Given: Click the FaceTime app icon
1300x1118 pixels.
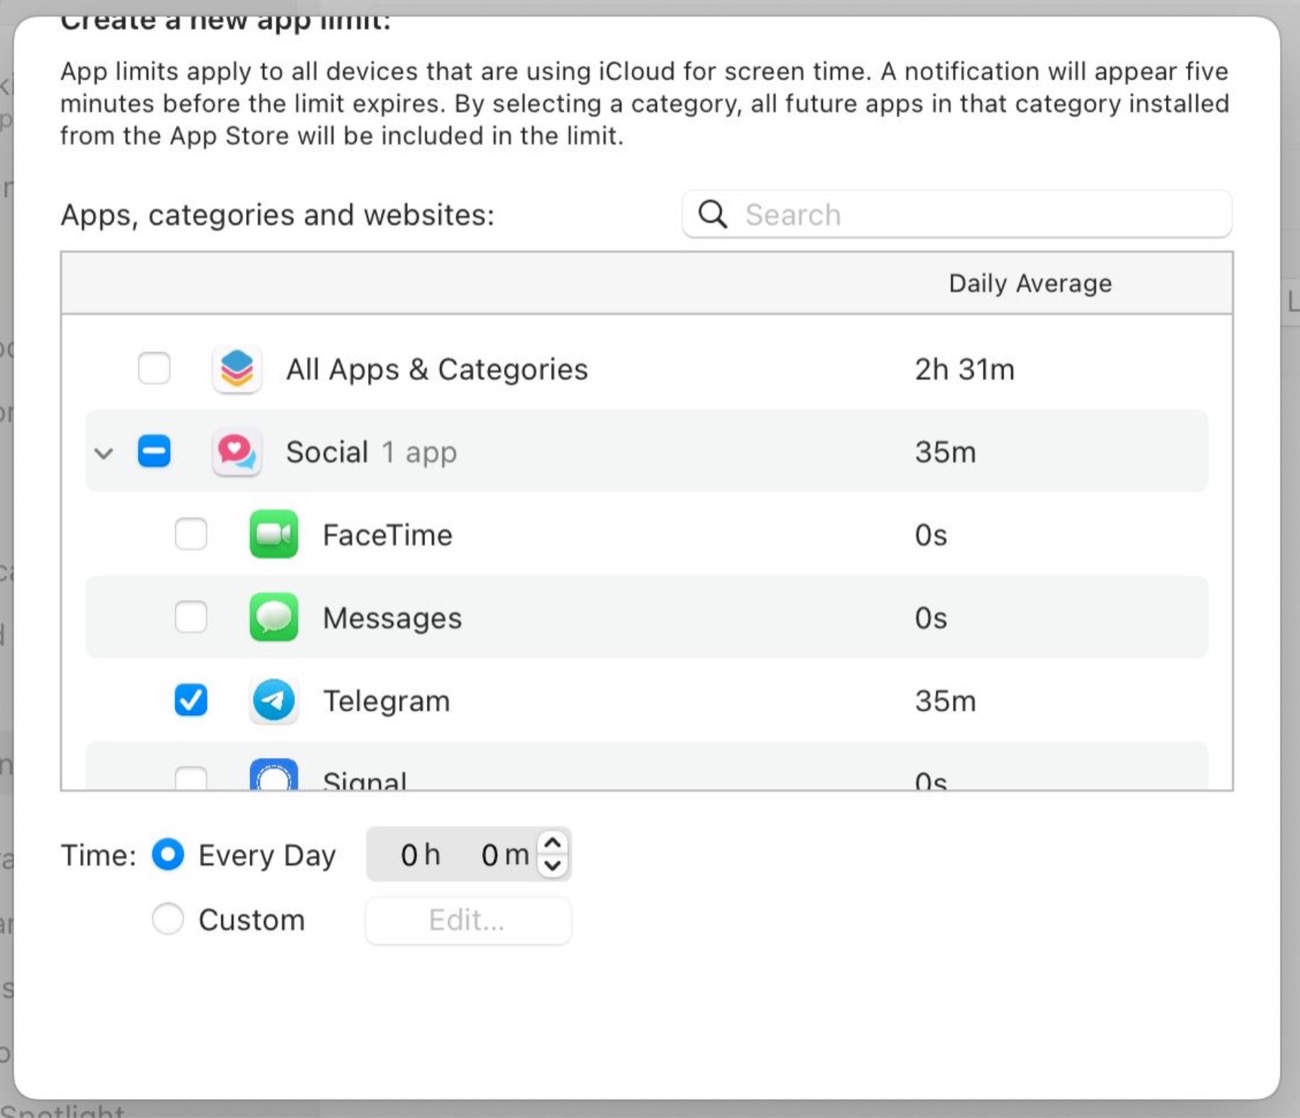Looking at the screenshot, I should [273, 535].
